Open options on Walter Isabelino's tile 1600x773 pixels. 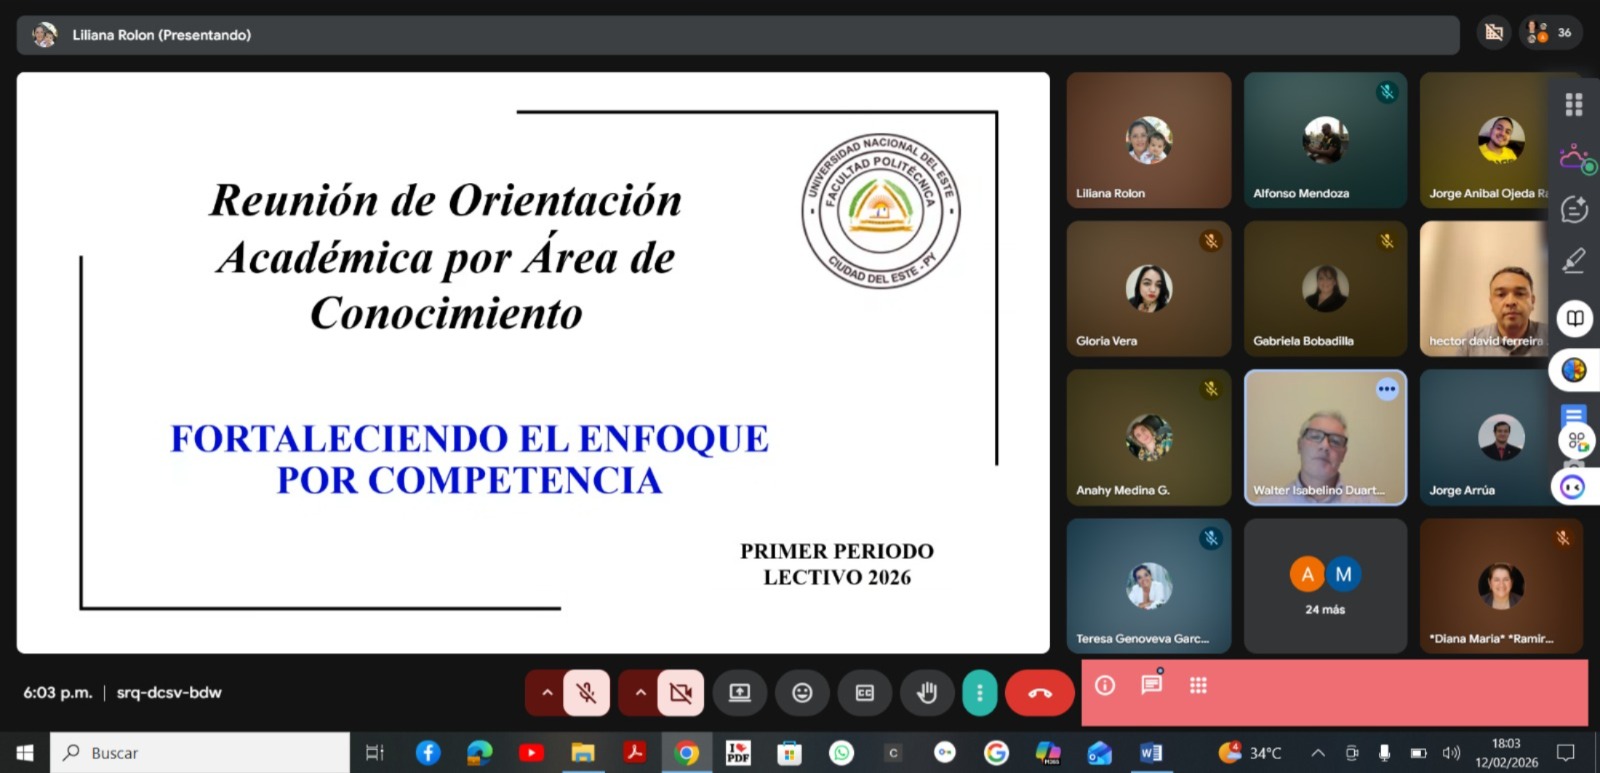[x=1386, y=390]
